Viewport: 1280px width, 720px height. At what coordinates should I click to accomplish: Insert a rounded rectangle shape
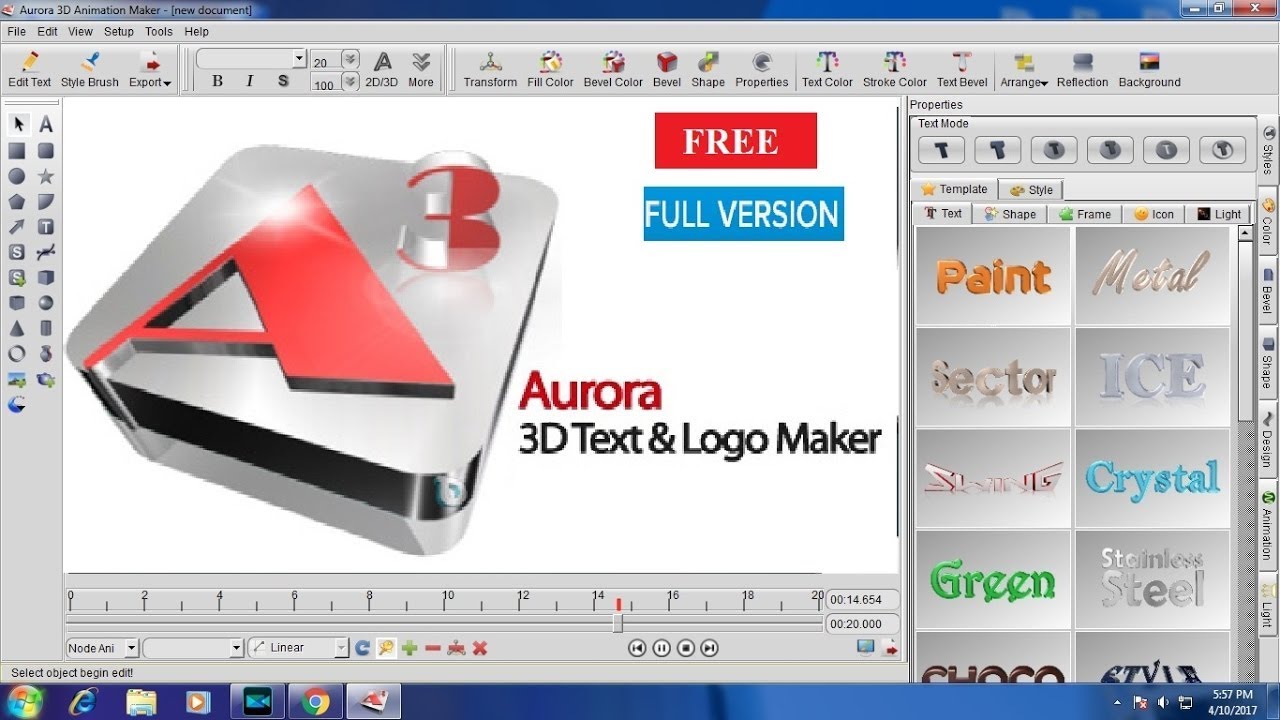[x=46, y=151]
